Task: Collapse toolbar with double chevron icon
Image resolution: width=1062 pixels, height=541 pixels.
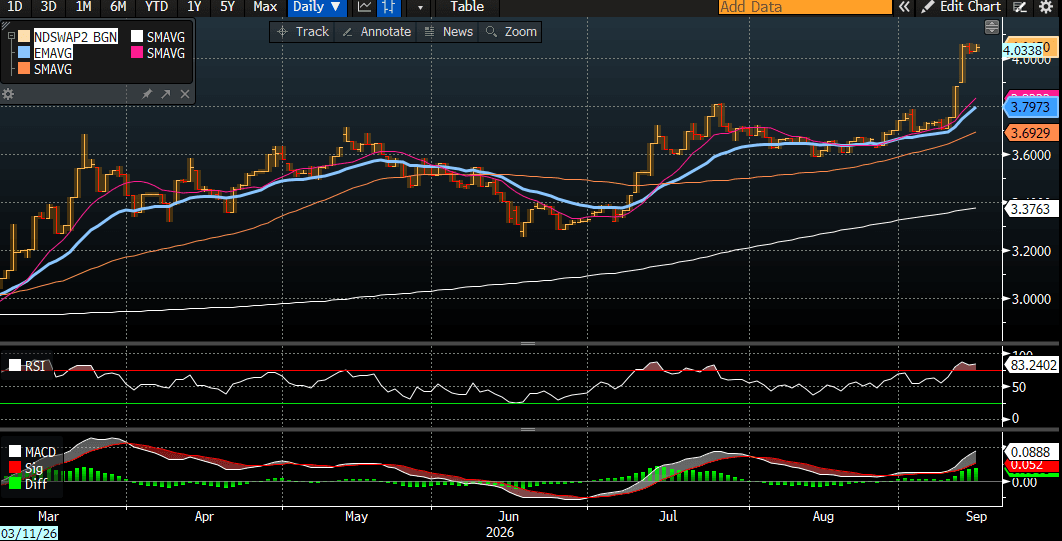Action: 904,7
